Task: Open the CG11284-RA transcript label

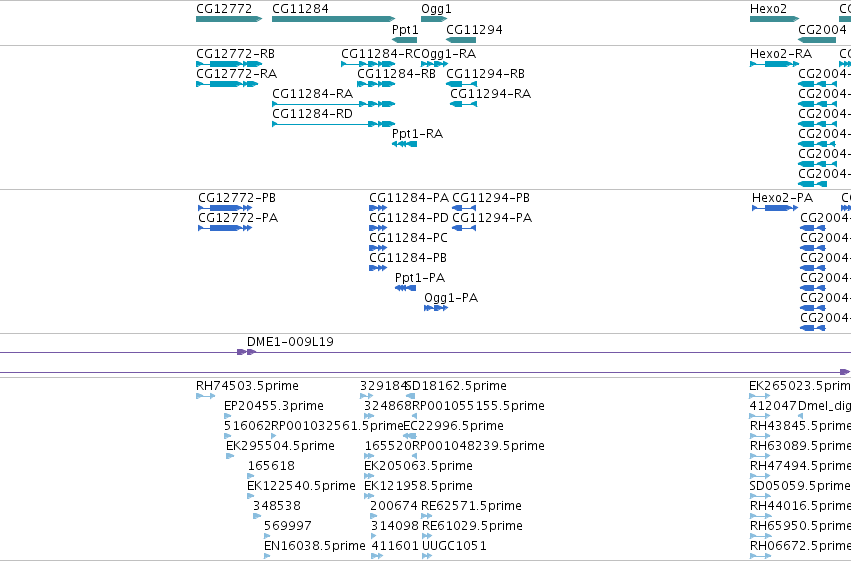Action: (312, 93)
